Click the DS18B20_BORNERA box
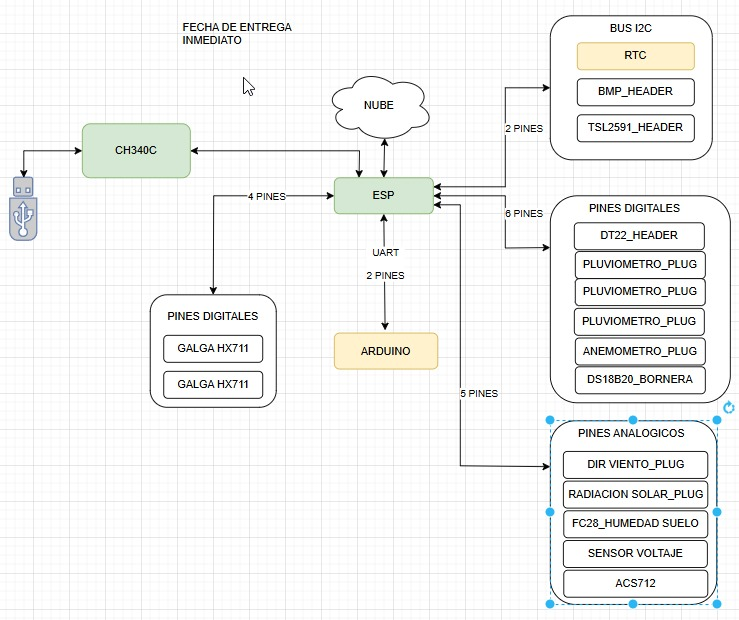 pos(639,380)
